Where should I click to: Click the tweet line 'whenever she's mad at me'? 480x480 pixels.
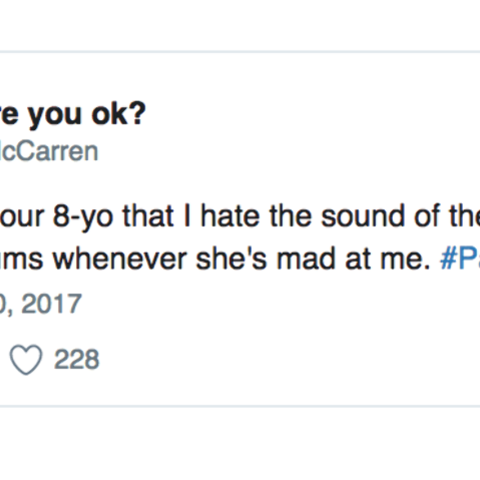tap(240, 259)
